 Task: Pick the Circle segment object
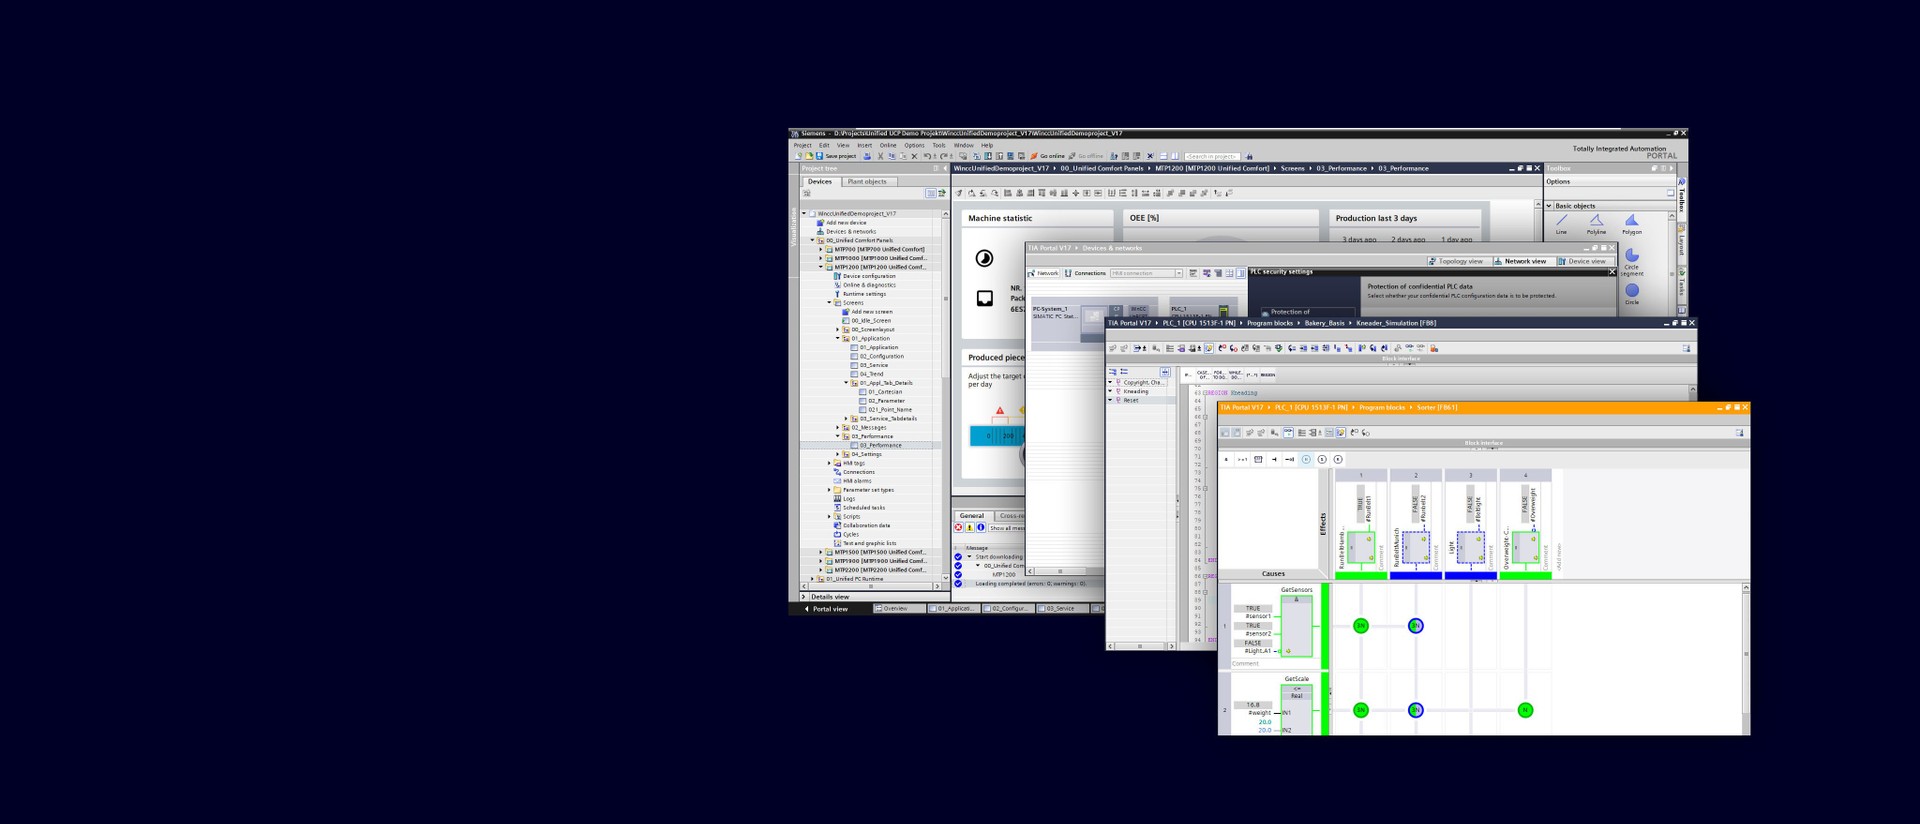tap(1632, 258)
